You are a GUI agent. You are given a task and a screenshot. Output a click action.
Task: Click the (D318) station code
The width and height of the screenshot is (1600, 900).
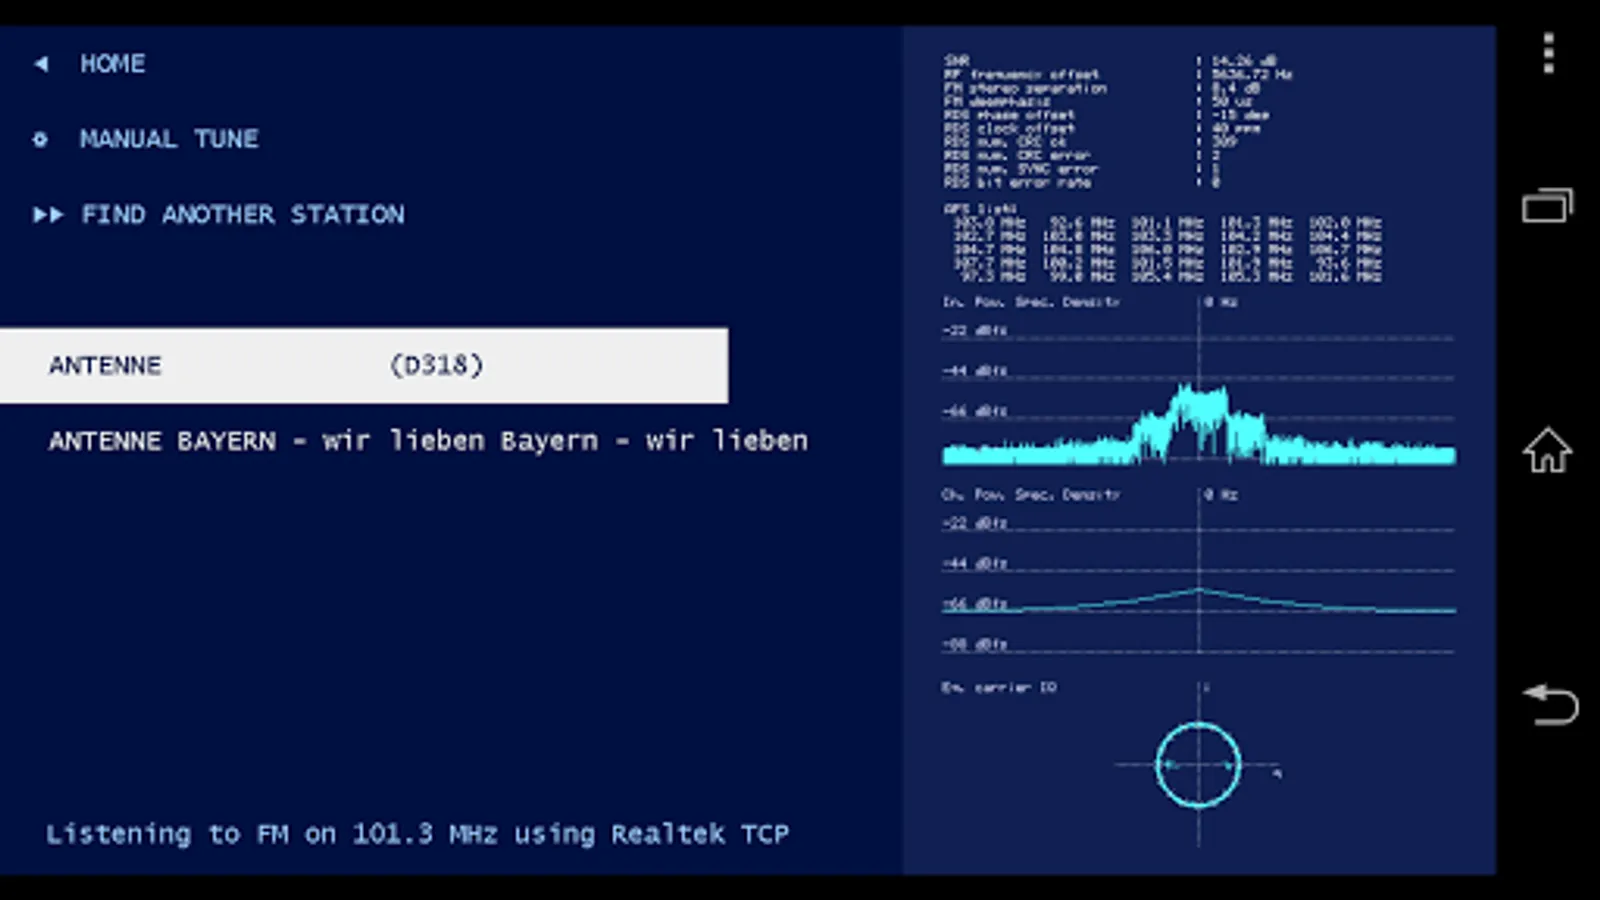(x=436, y=365)
